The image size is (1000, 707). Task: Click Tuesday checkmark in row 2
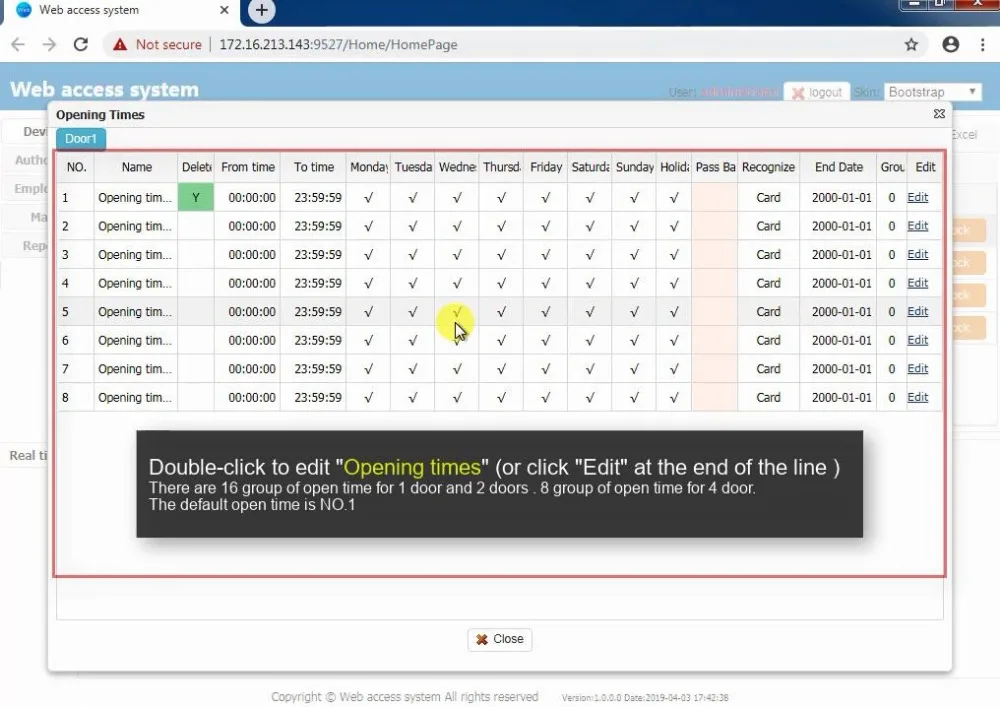[413, 226]
